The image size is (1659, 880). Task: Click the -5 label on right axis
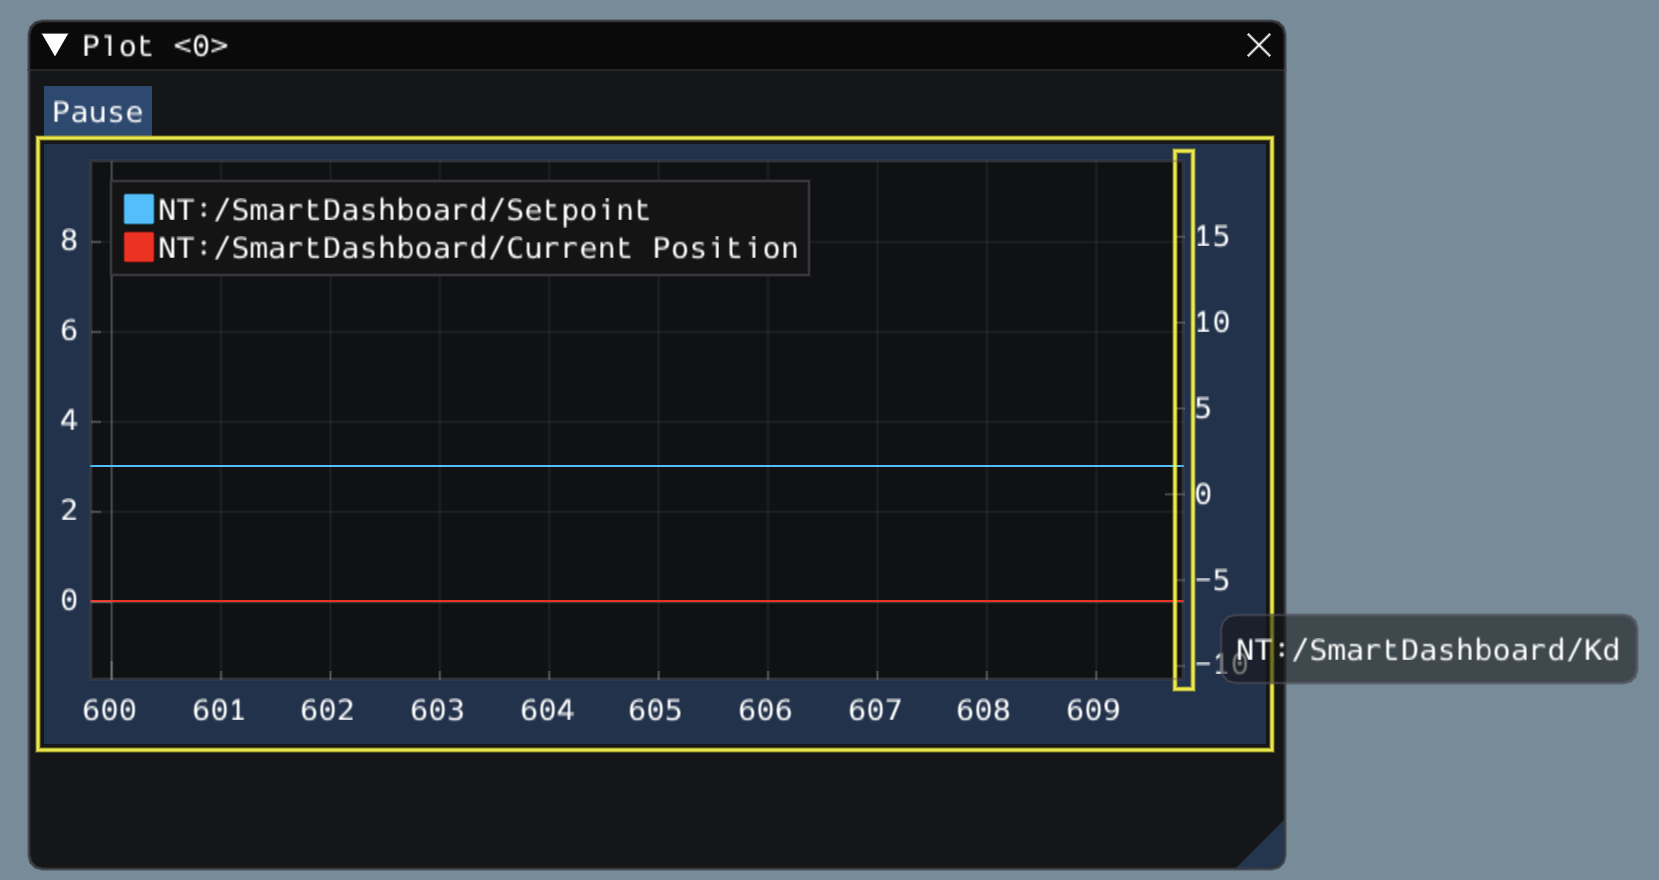[x=1212, y=580]
